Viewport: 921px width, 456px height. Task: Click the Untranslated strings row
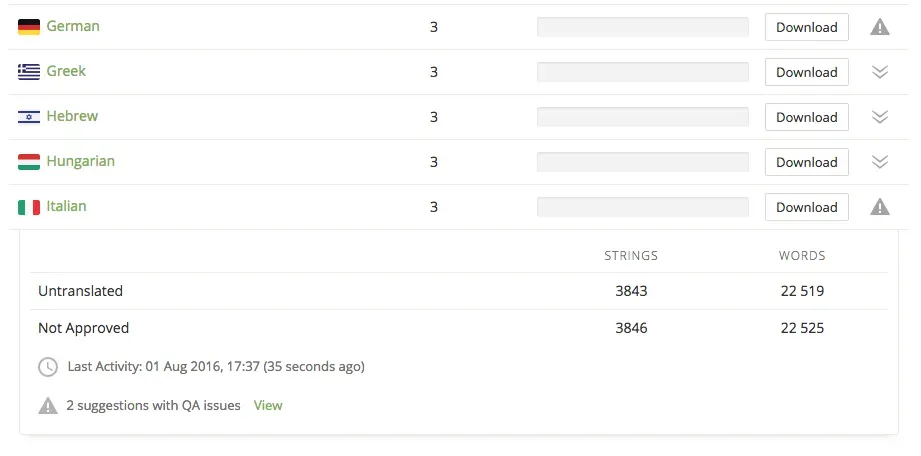[80, 291]
